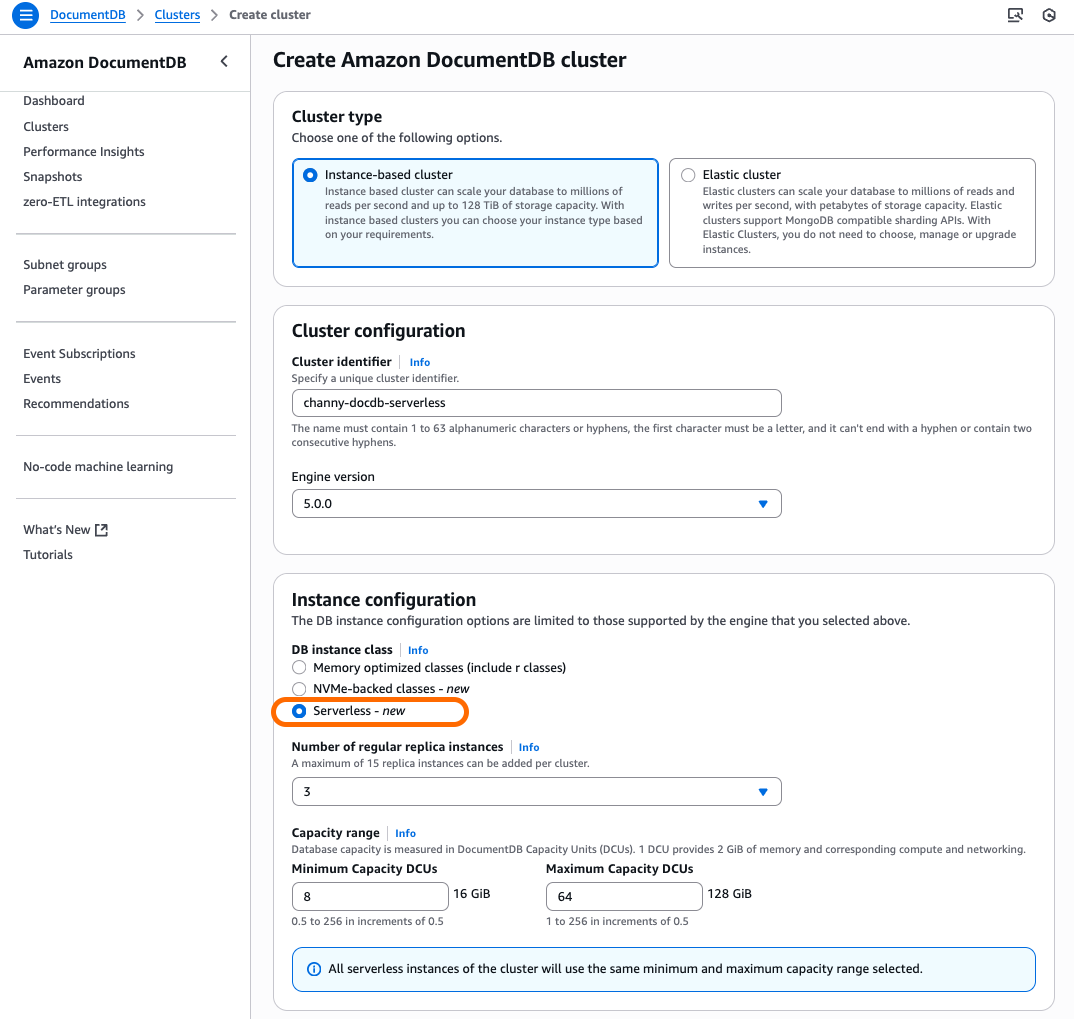
Task: Choose Memory optimized classes instance type
Action: tap(299, 667)
